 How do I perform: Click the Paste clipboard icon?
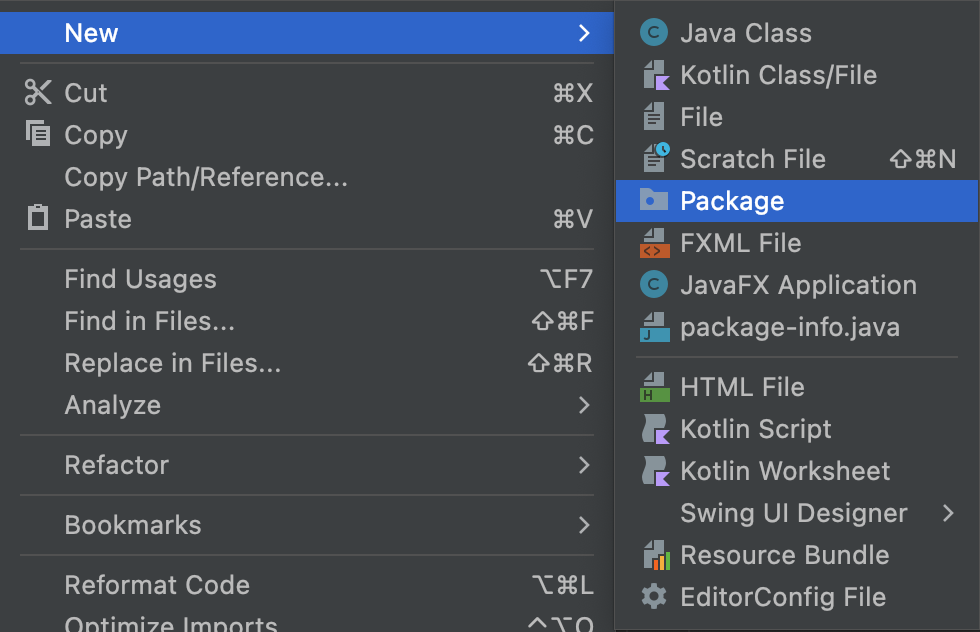[38, 218]
